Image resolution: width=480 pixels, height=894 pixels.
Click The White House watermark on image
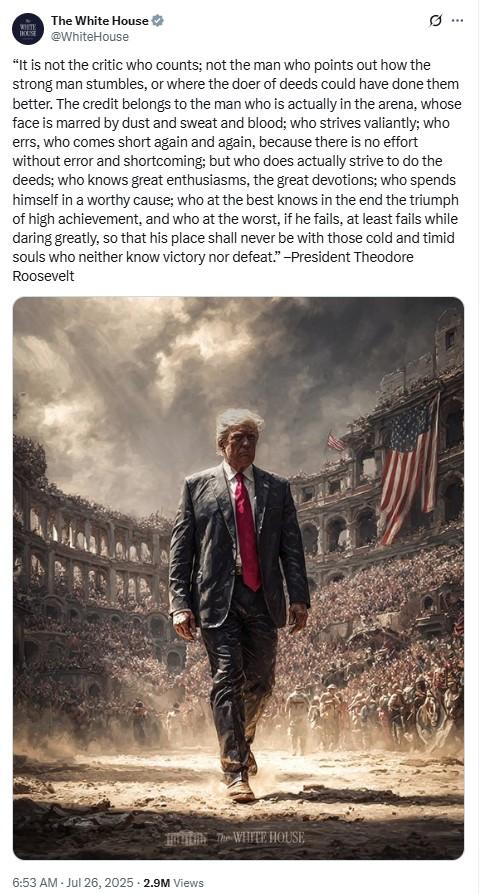click(235, 838)
